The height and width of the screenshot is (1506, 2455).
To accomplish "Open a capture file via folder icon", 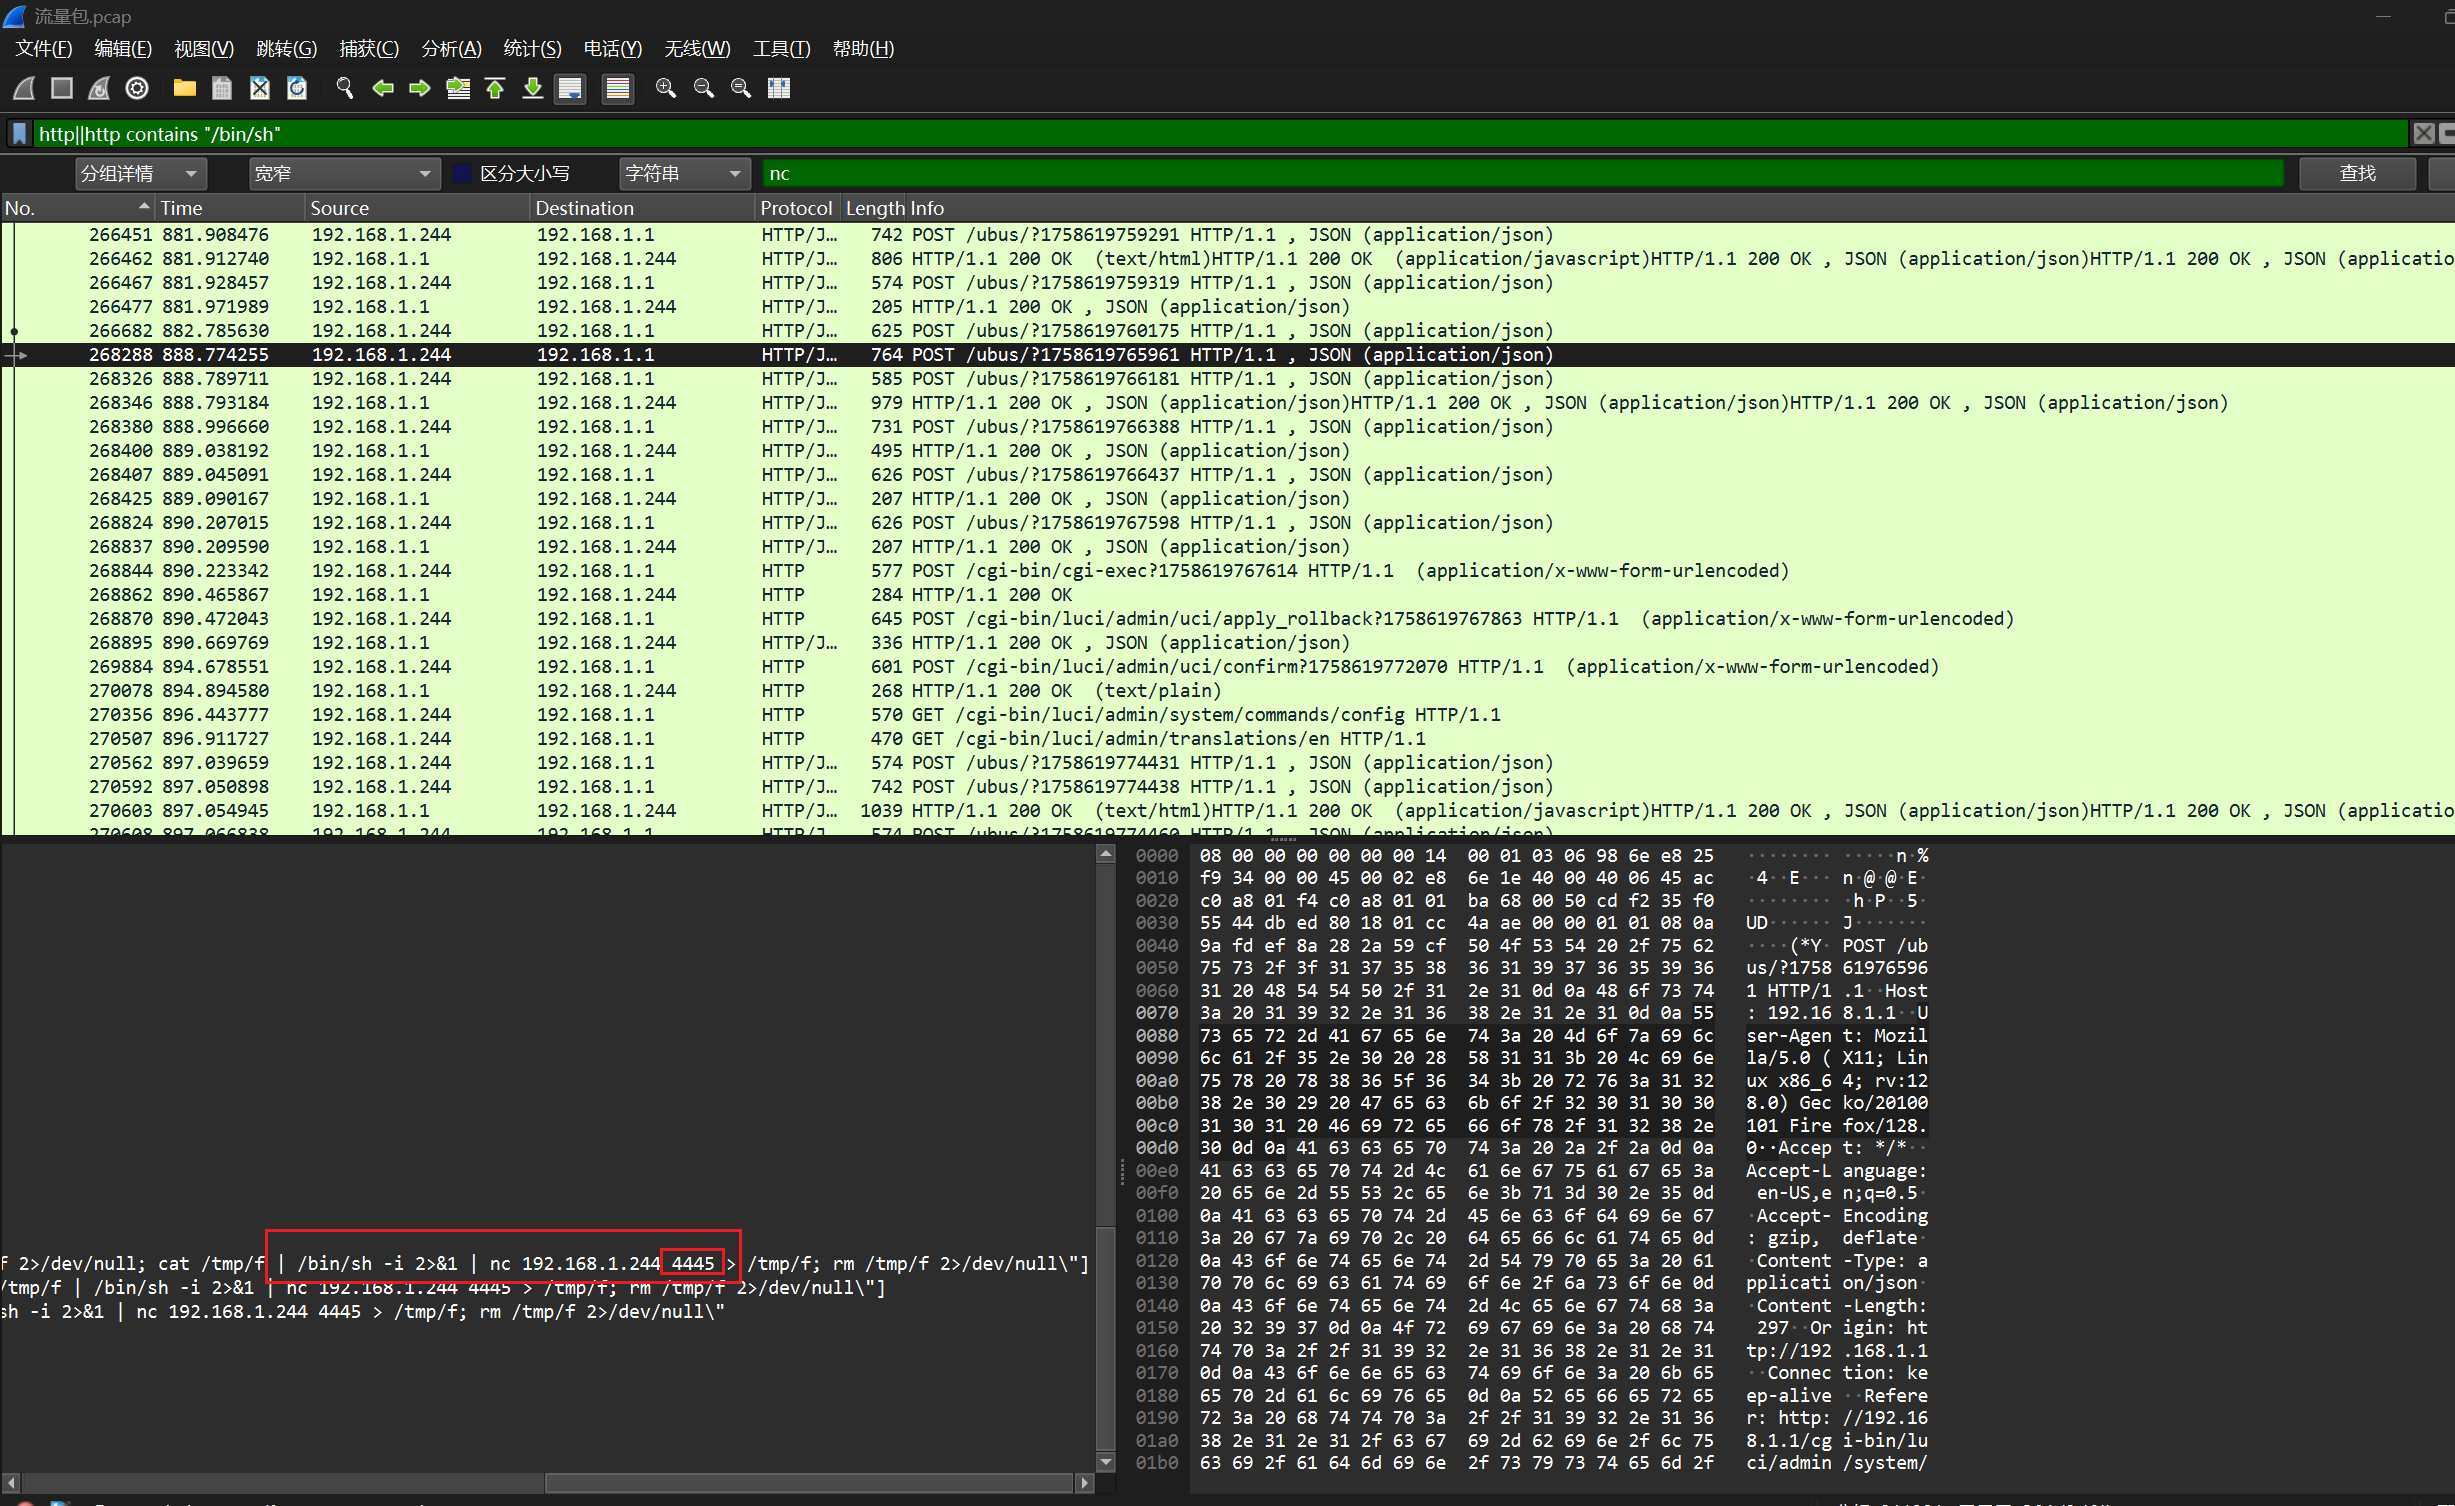I will 184,89.
